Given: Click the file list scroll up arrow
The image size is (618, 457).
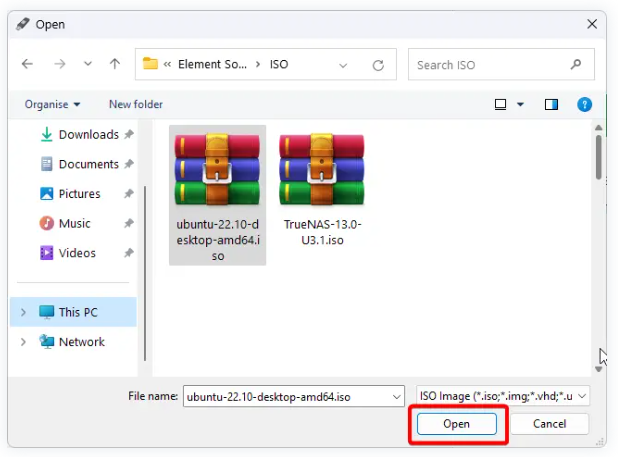Looking at the screenshot, I should [x=598, y=128].
